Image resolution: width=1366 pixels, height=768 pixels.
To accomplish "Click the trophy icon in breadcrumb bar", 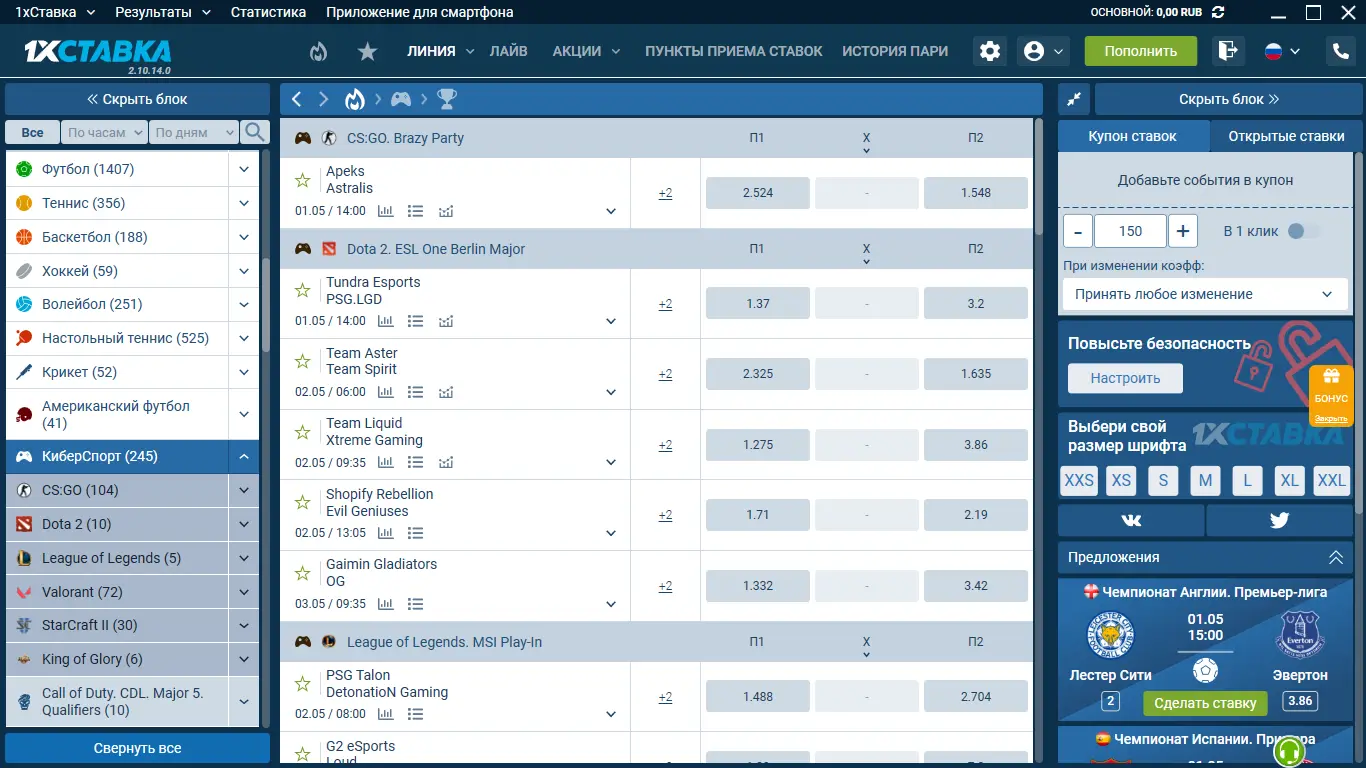I will pos(447,99).
